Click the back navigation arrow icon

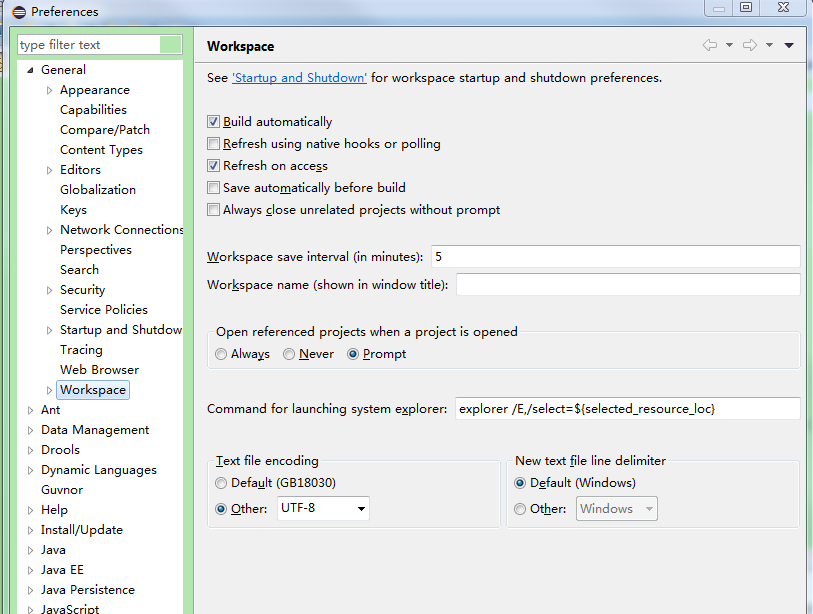click(710, 45)
